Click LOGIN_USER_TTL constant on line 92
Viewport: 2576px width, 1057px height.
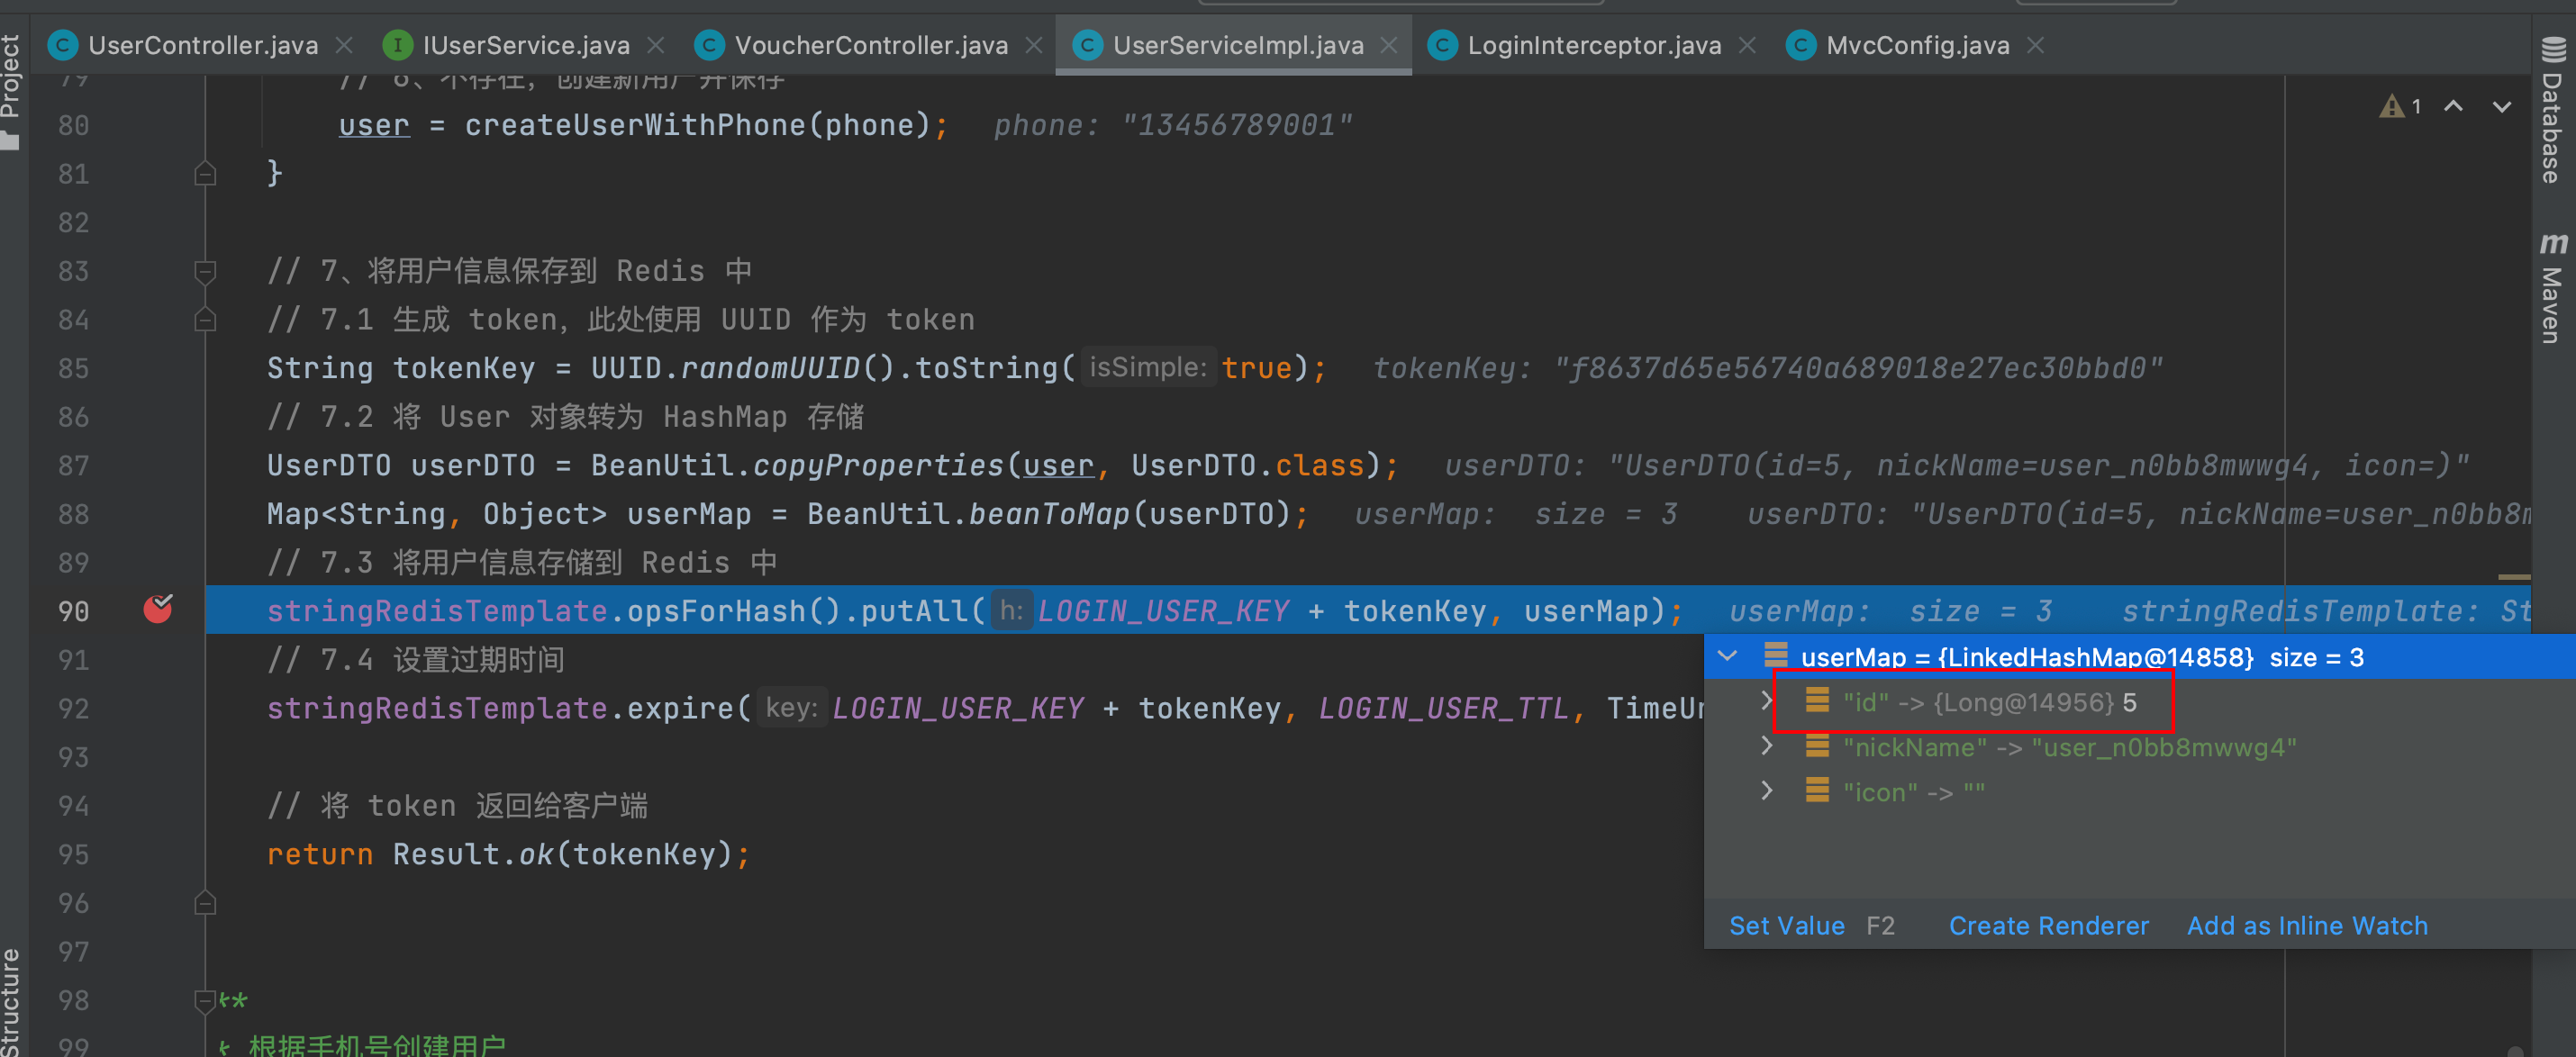[x=1443, y=708]
